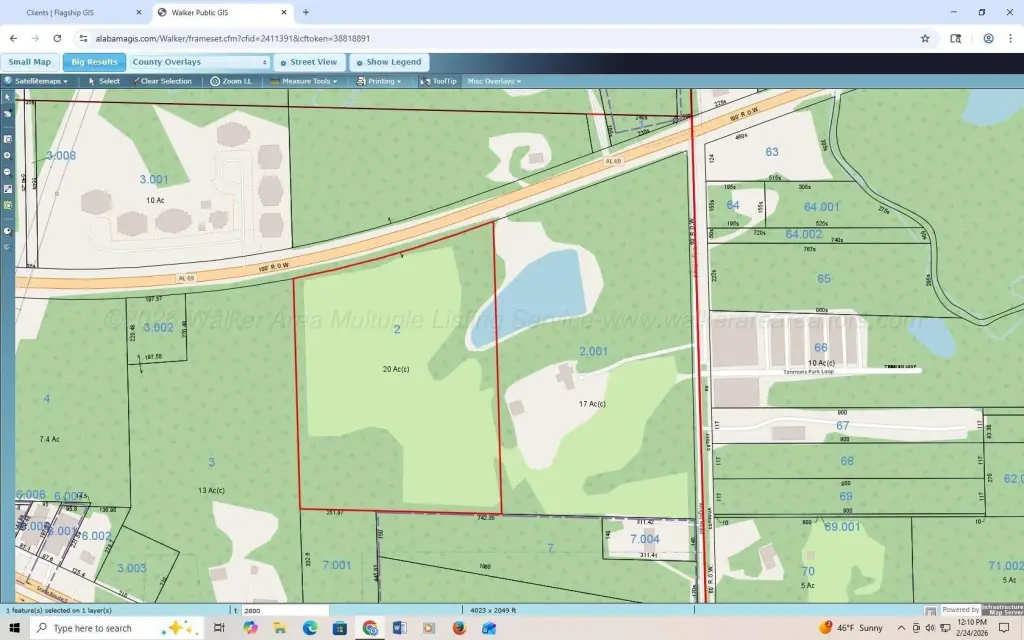Bookmark this page with the star icon
The width and height of the screenshot is (1024, 640).
tap(925, 38)
